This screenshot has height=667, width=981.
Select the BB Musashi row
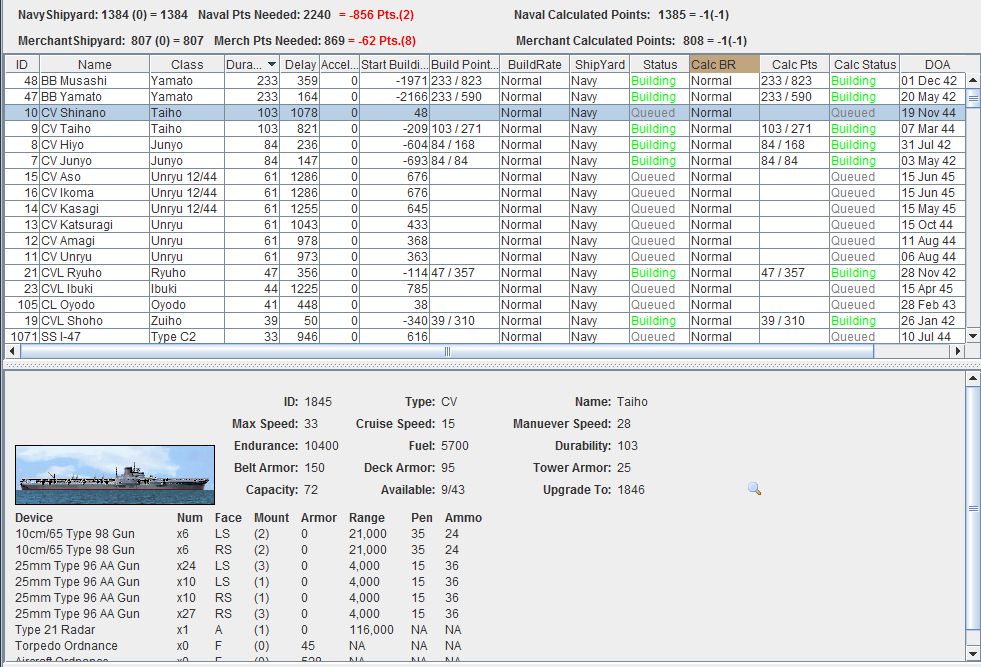click(x=485, y=81)
